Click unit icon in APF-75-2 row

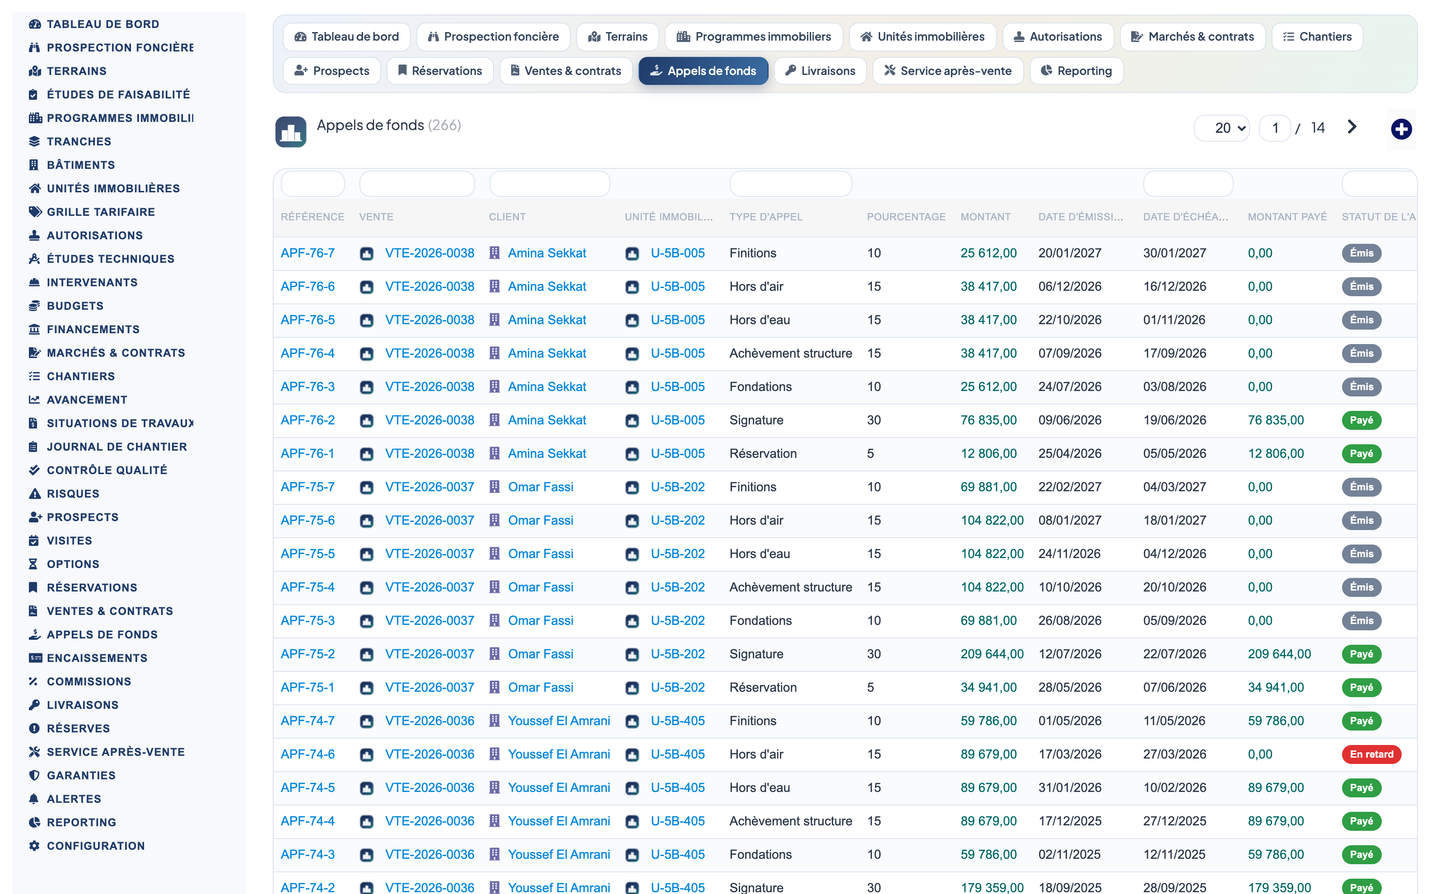pos(632,655)
